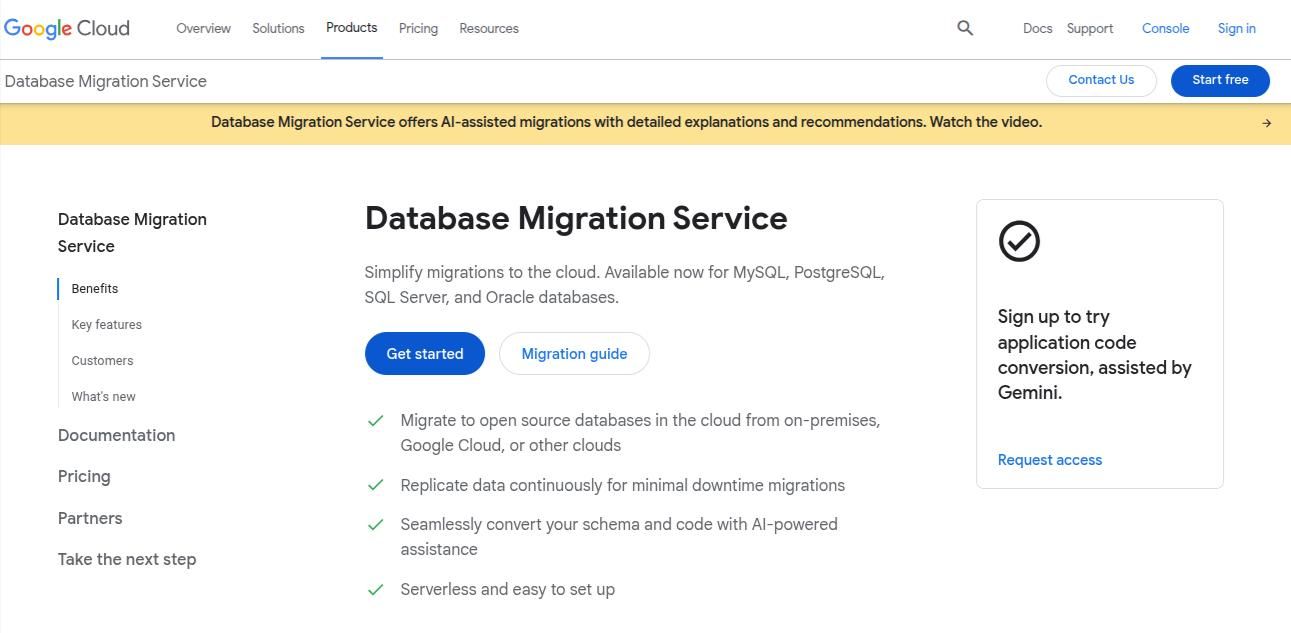Screen dimensions: 1291x633
Task: Open Documentation in sidebar
Action: pos(116,435)
